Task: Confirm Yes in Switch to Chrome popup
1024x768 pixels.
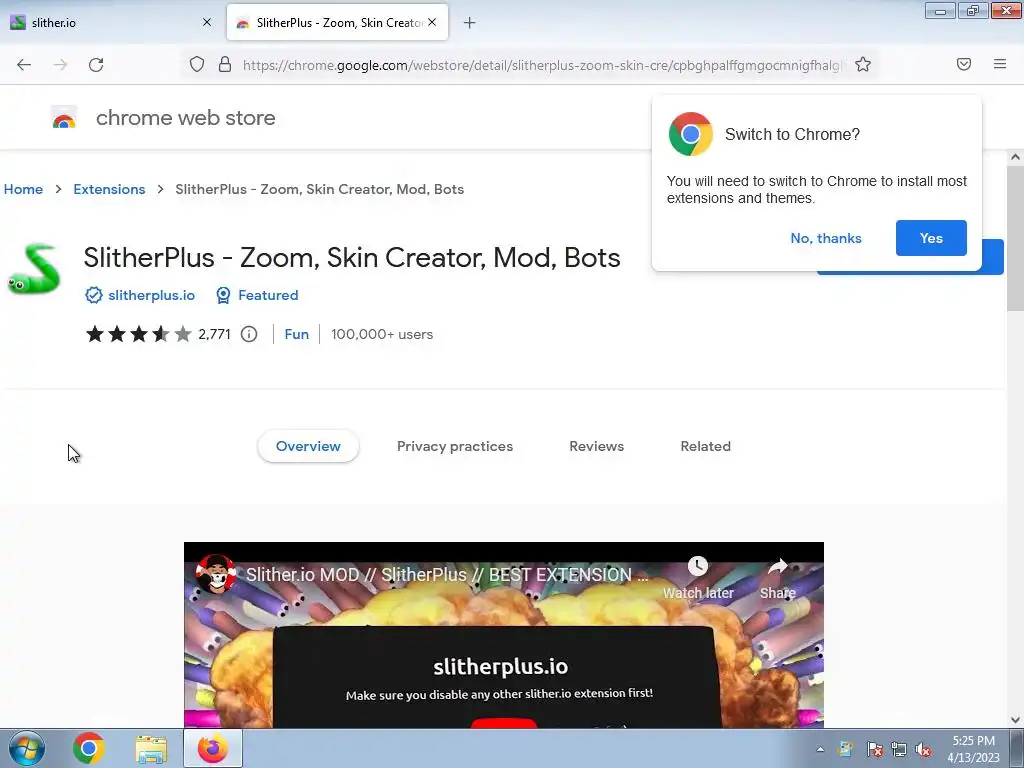Action: click(931, 238)
